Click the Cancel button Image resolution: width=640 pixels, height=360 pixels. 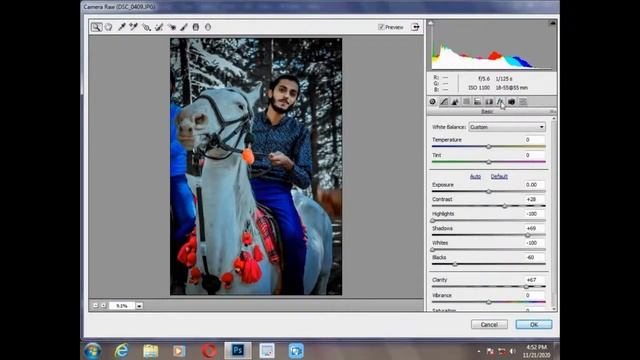pyautogui.click(x=489, y=324)
